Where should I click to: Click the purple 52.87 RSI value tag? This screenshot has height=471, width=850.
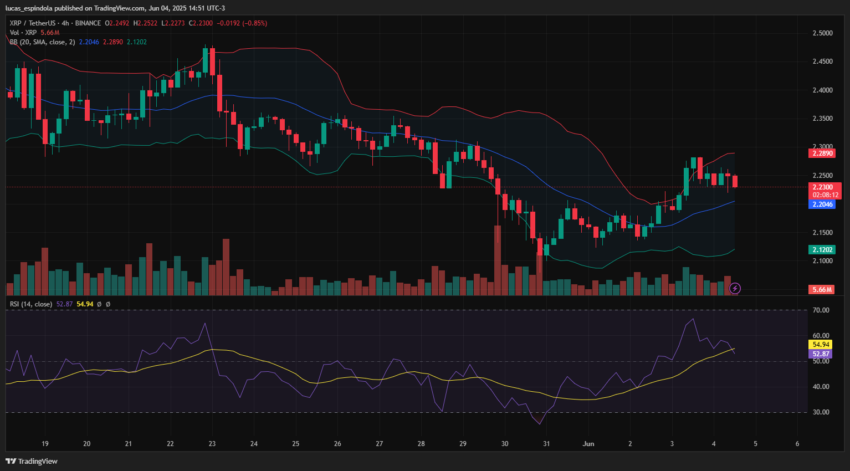coord(820,354)
